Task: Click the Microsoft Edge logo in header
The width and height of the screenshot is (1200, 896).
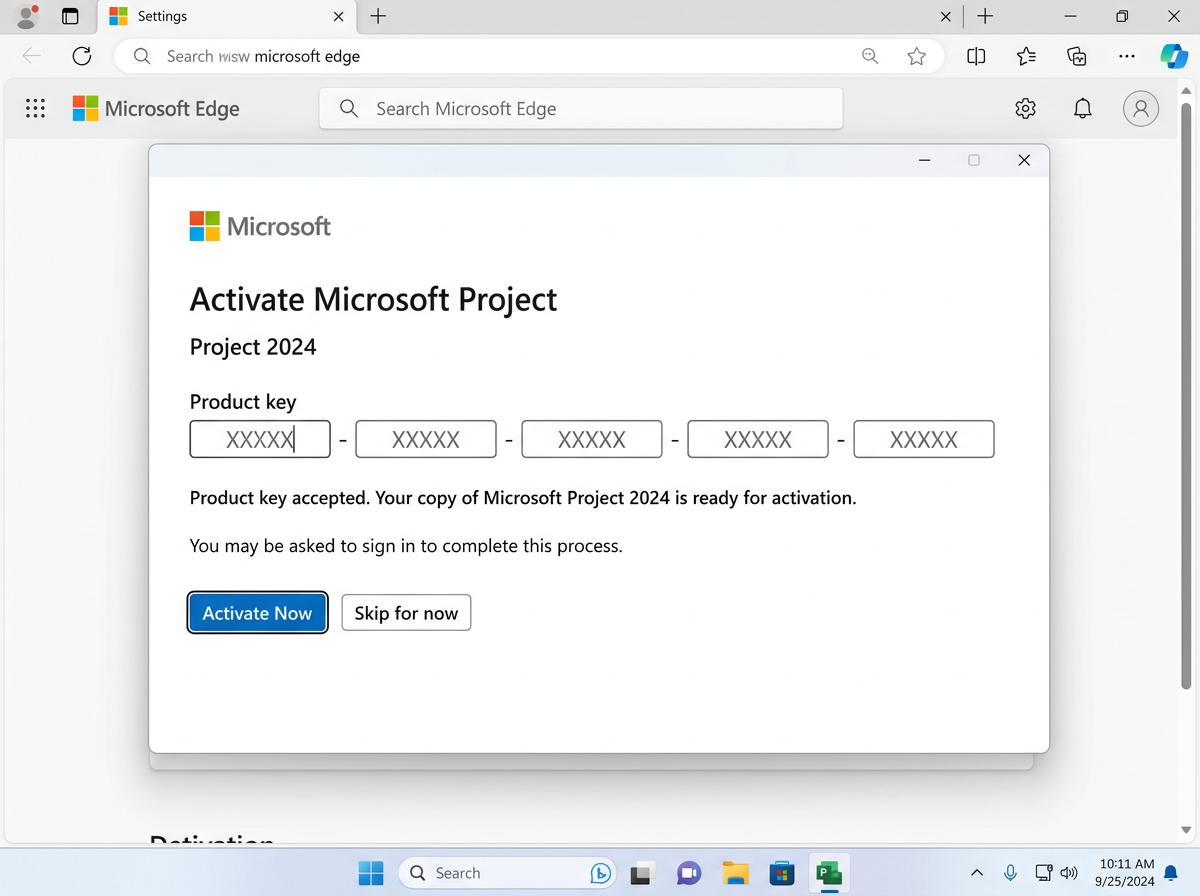Action: 156,109
